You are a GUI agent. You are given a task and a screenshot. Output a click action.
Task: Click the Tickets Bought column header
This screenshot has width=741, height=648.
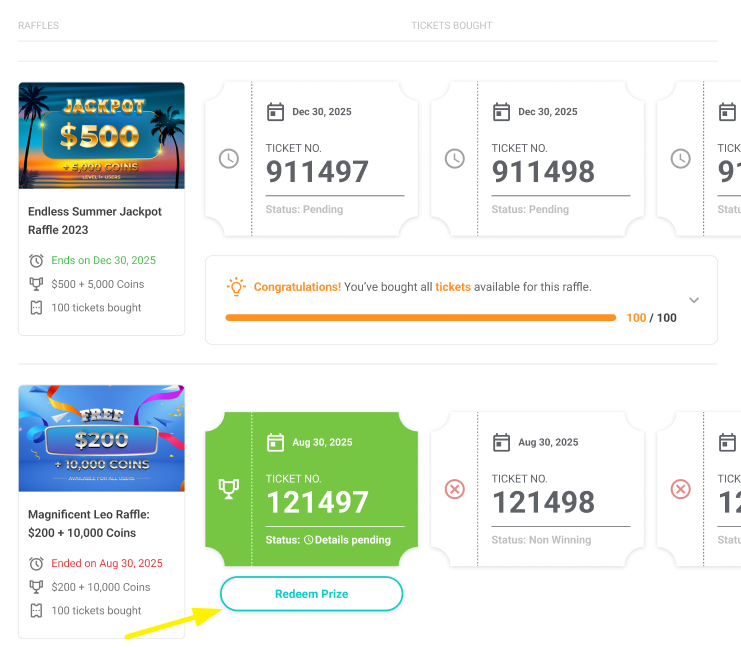point(452,26)
